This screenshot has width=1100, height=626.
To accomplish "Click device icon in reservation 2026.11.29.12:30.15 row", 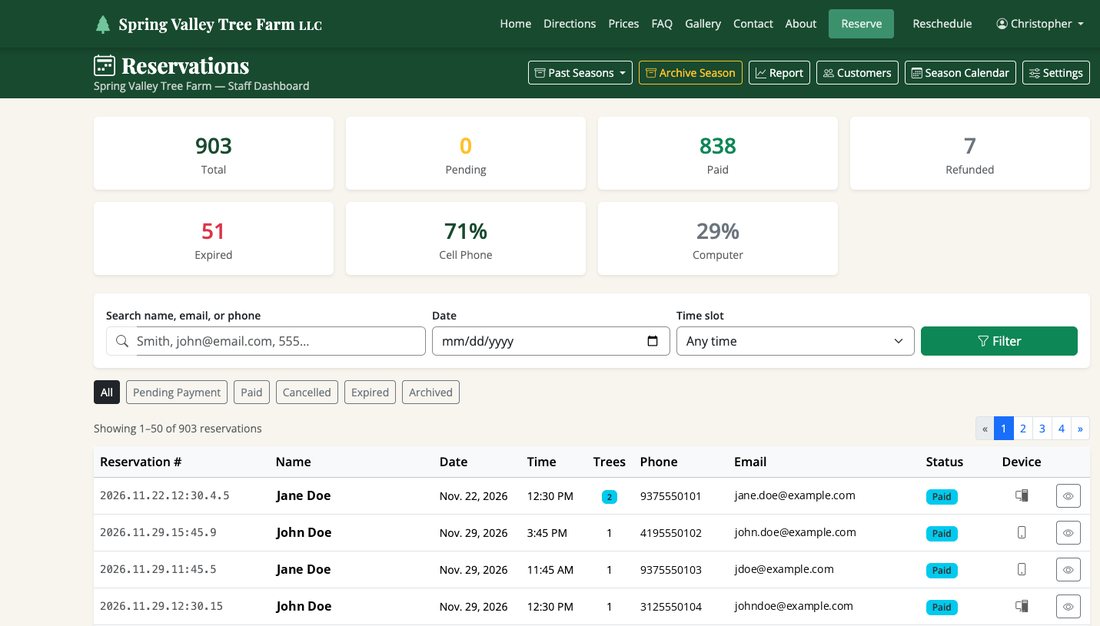I will tap(1021, 606).
